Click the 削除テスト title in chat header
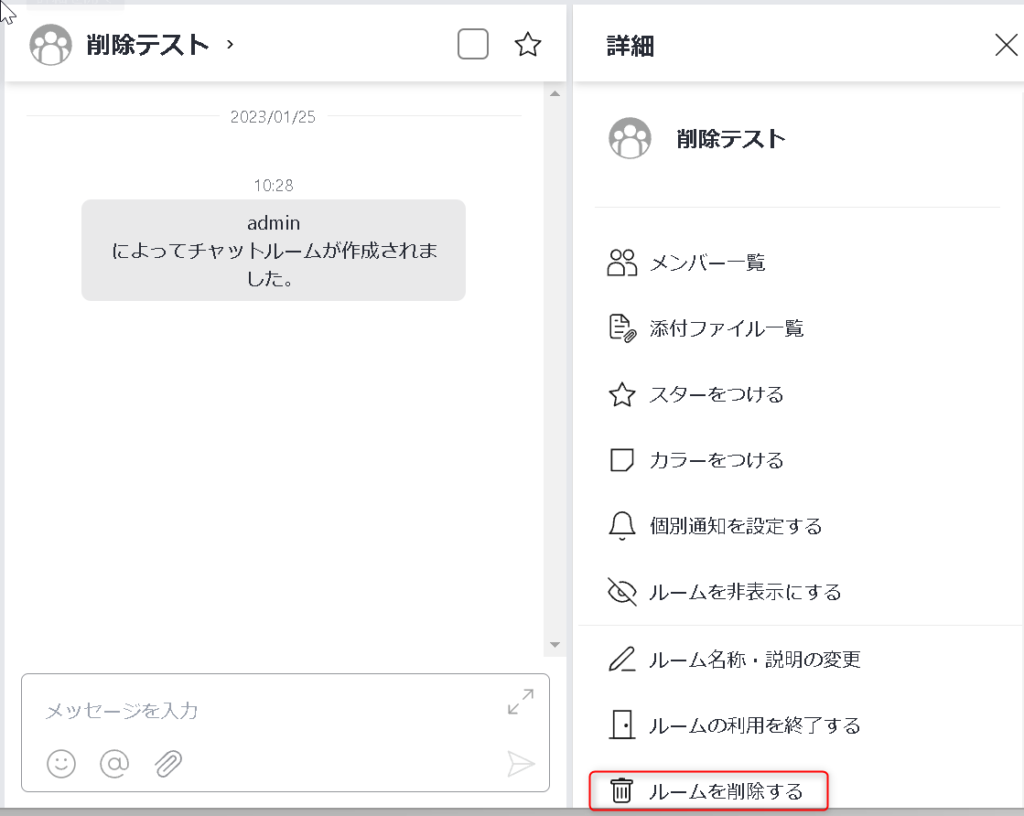 (148, 45)
